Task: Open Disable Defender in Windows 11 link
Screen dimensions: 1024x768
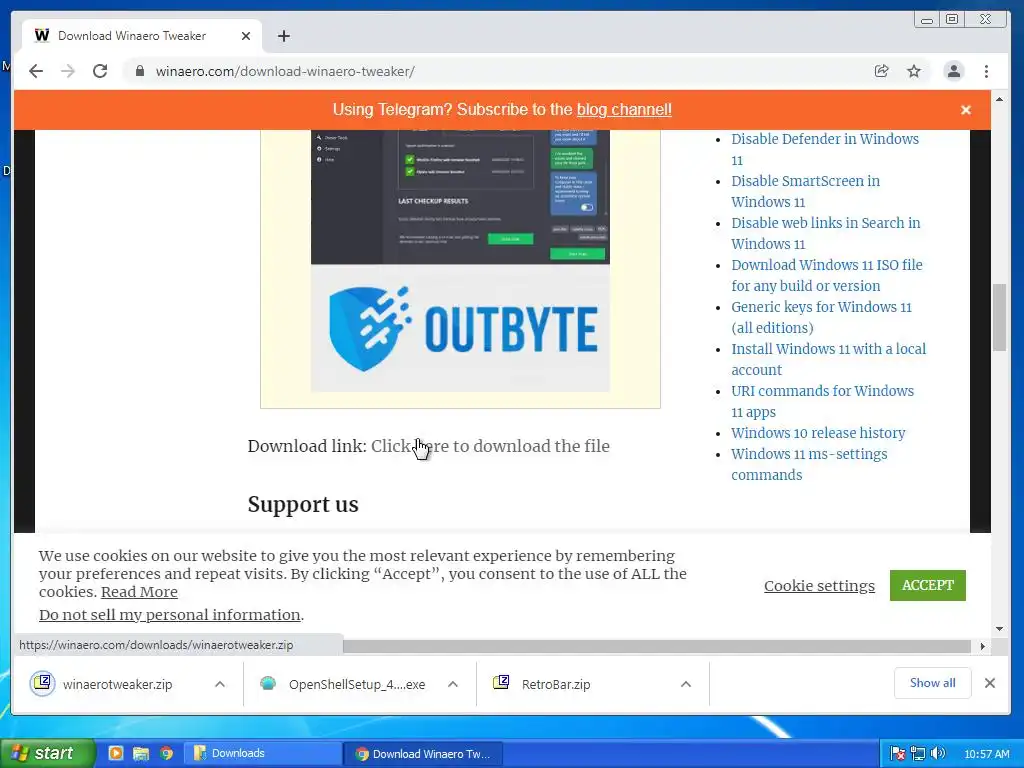Action: (x=825, y=150)
